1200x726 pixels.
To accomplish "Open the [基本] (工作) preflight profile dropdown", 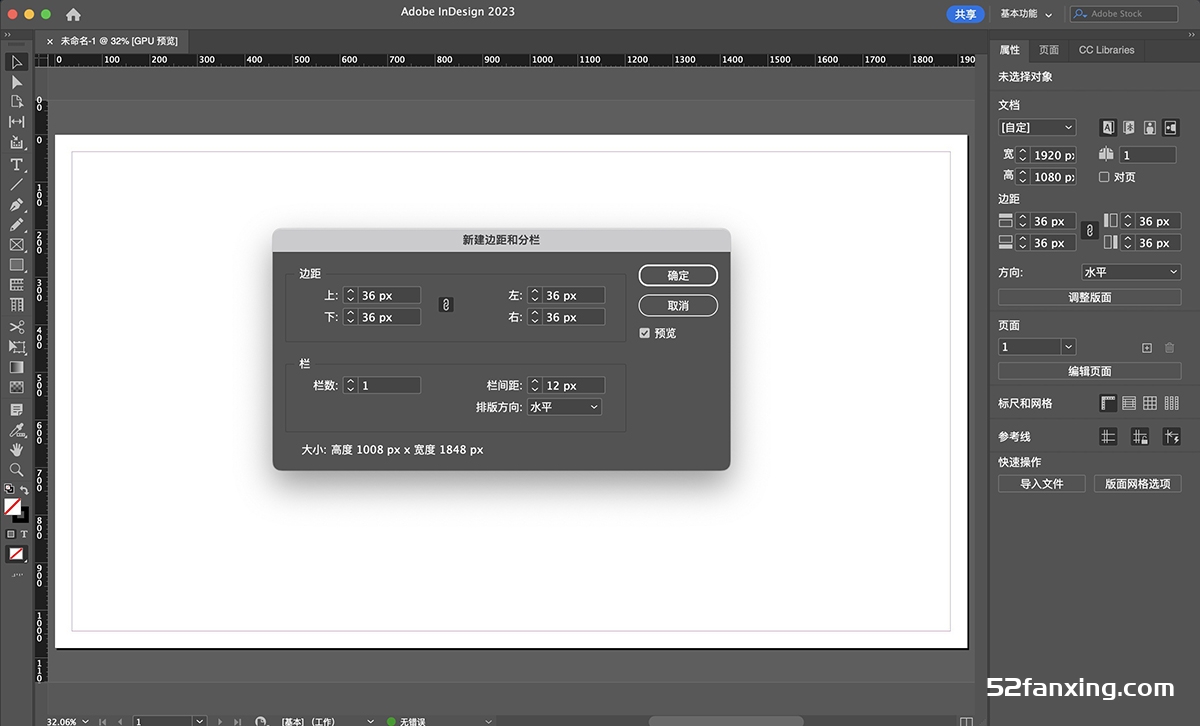I will [x=371, y=721].
